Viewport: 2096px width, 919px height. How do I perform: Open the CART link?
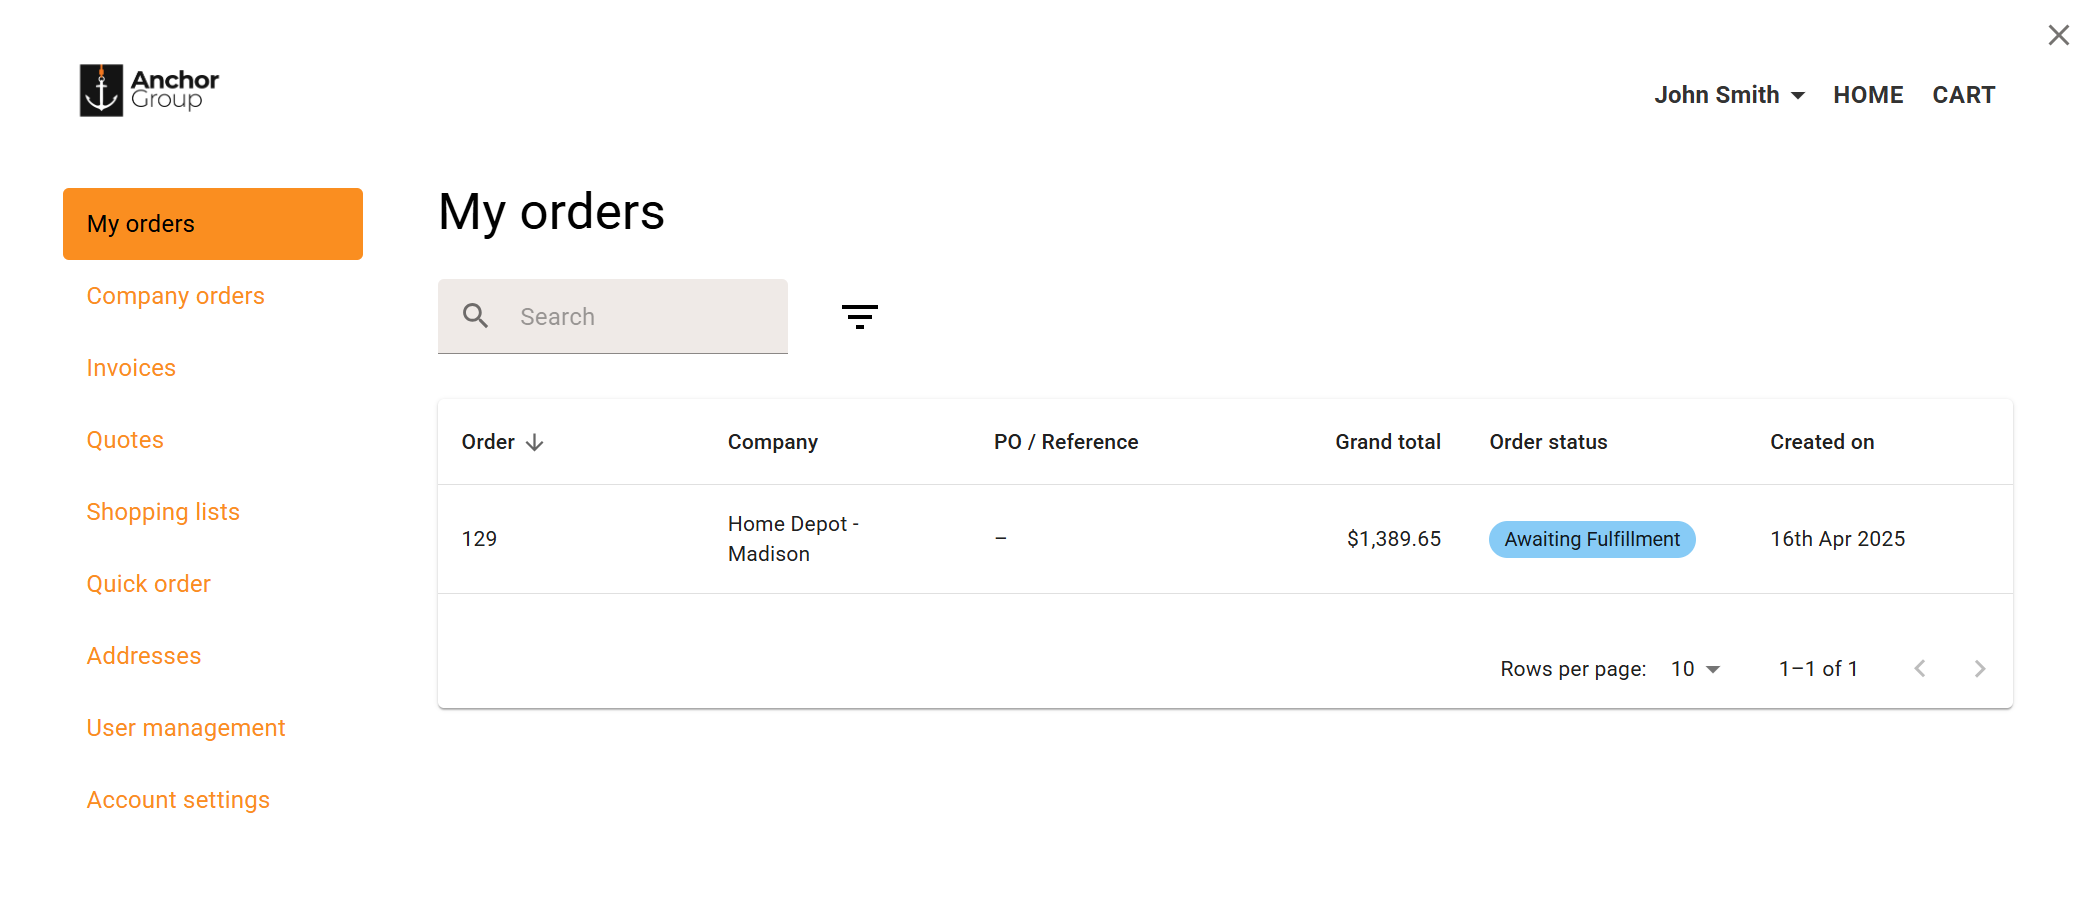[x=1963, y=95]
